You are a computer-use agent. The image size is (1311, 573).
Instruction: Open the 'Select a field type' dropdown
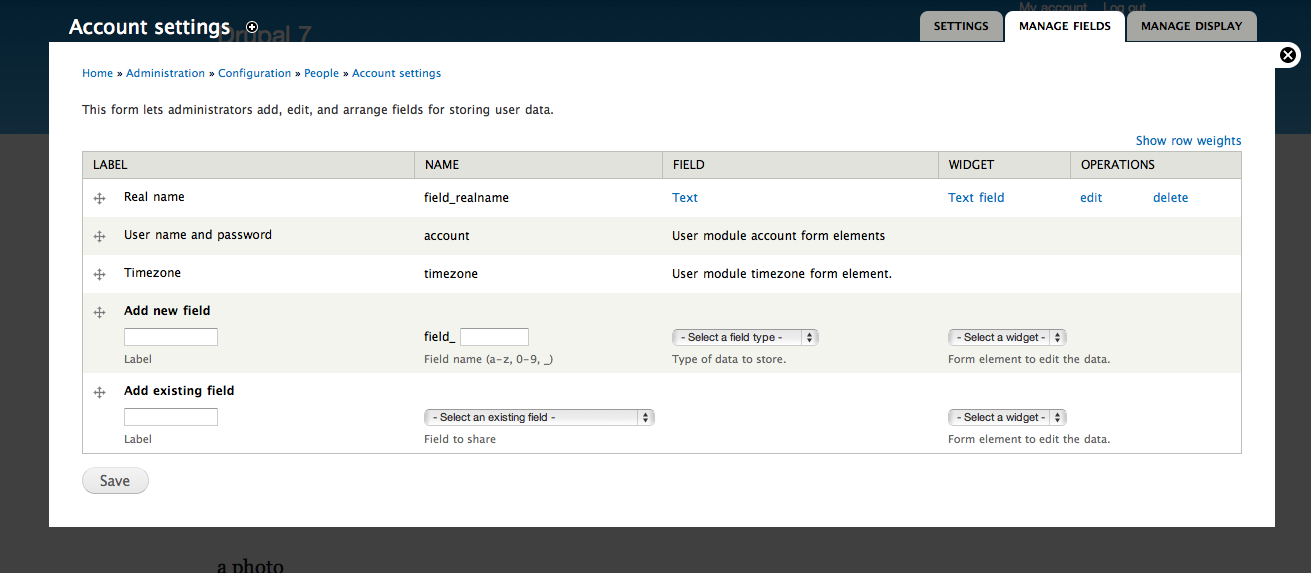[745, 337]
